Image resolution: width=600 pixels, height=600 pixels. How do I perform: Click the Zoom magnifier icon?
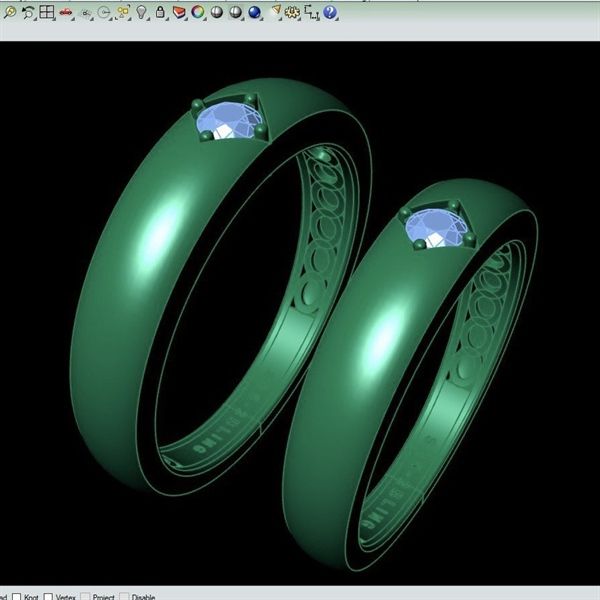9,12
